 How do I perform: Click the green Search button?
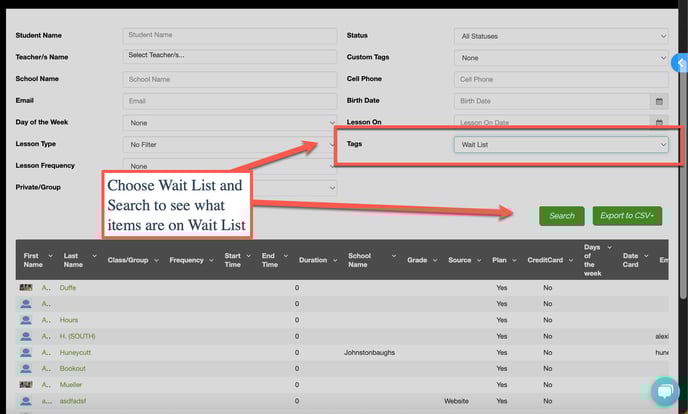pos(561,215)
